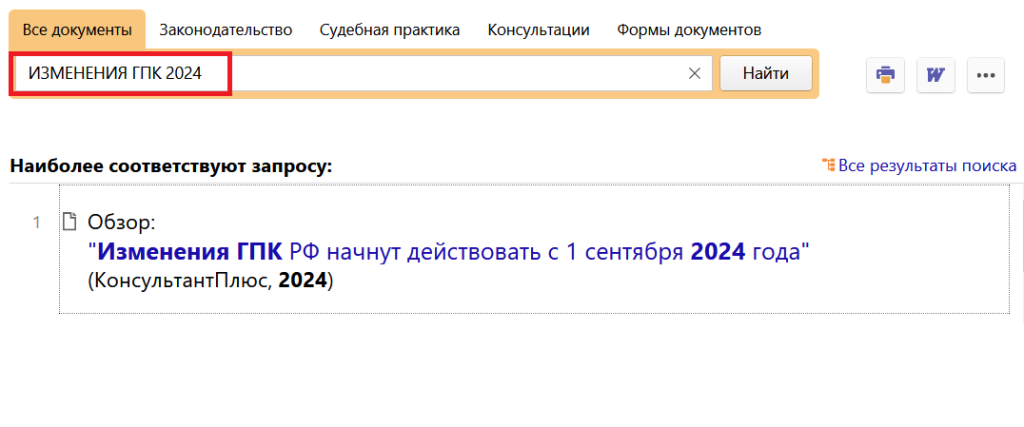Show the Формы документов tab
Screen dimensions: 1024x427
click(x=689, y=30)
